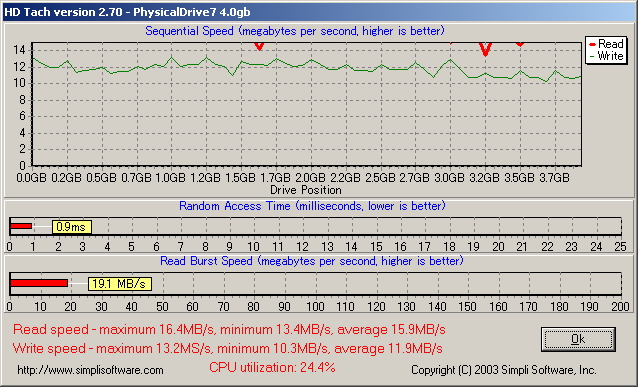Screen dimensions: 638x387
Task: Click the Read Burst Speed heading
Action: 312,261
